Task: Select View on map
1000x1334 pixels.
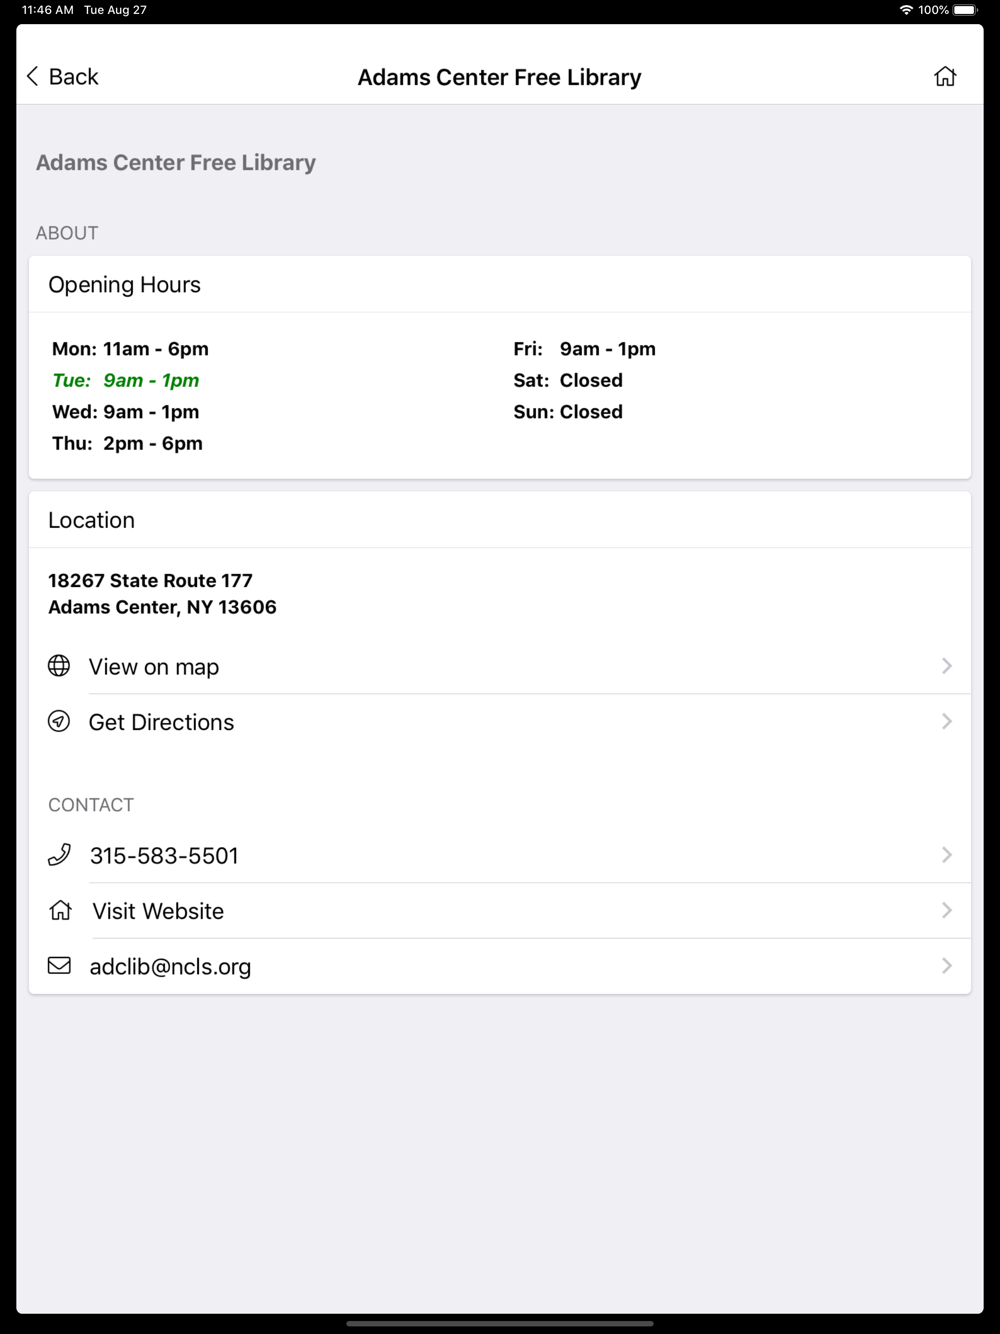Action: click(x=500, y=666)
